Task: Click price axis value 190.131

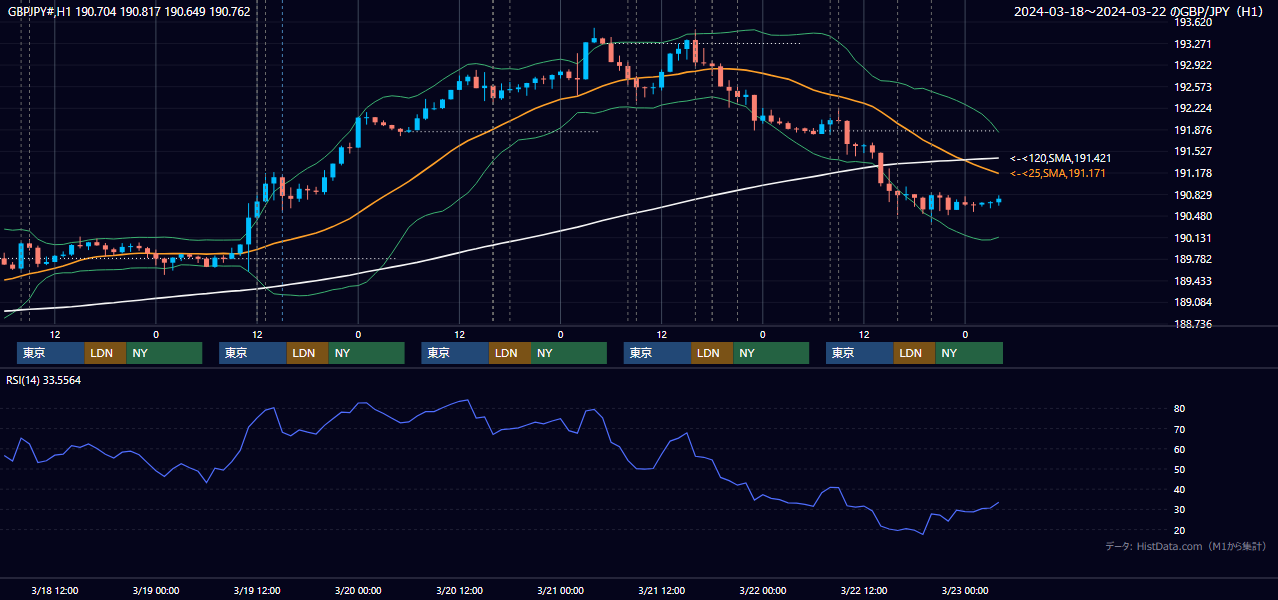Action: pos(1192,238)
